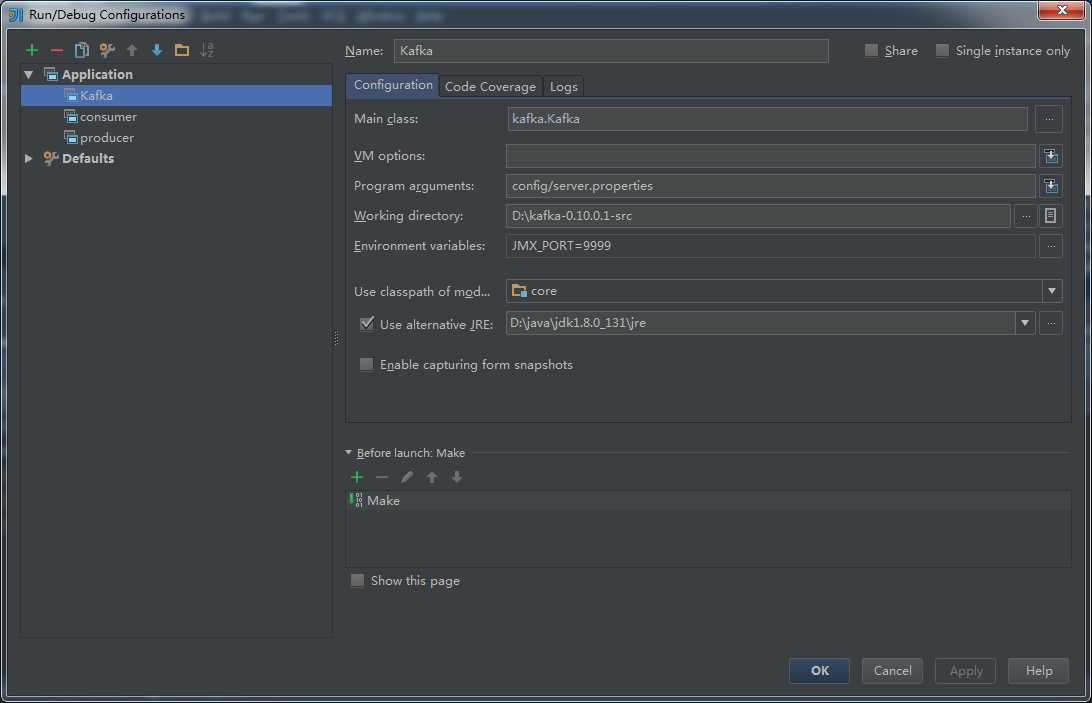The height and width of the screenshot is (703, 1092).
Task: Switch to the Logs tab
Action: pyautogui.click(x=563, y=86)
